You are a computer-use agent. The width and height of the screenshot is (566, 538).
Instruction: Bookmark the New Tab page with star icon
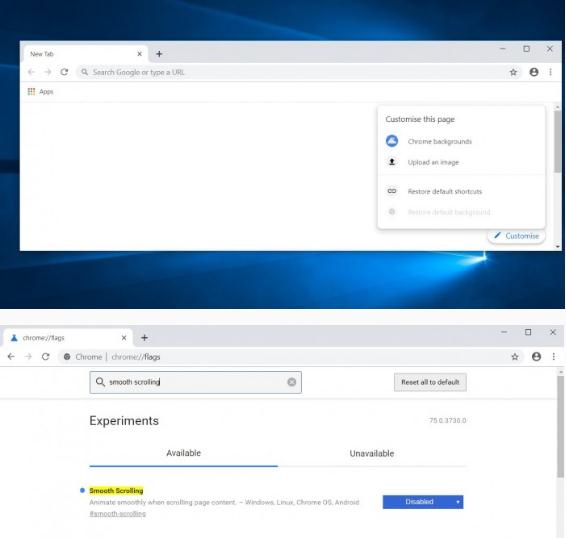(513, 73)
